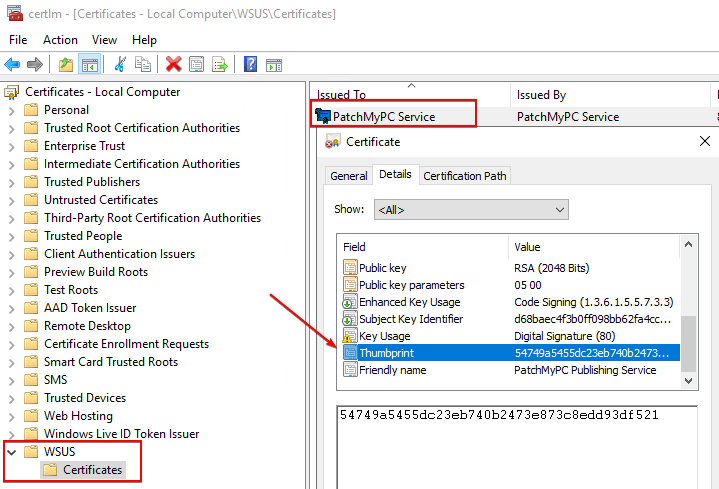Click in the thumbprint value text box
Screen dimensions: 719x489
[x=517, y=447]
